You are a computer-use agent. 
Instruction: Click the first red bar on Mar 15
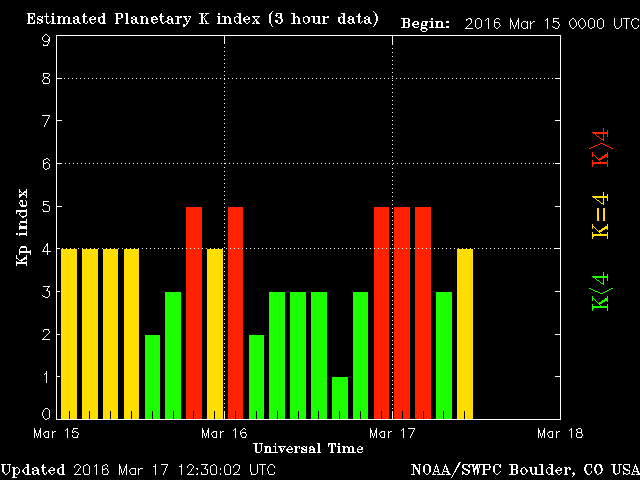click(x=194, y=312)
